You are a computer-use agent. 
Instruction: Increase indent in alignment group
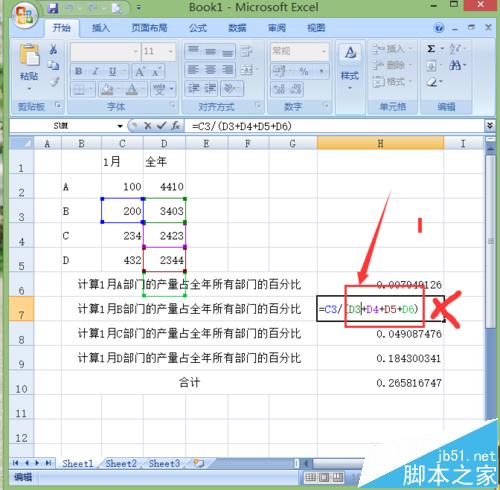[x=210, y=88]
